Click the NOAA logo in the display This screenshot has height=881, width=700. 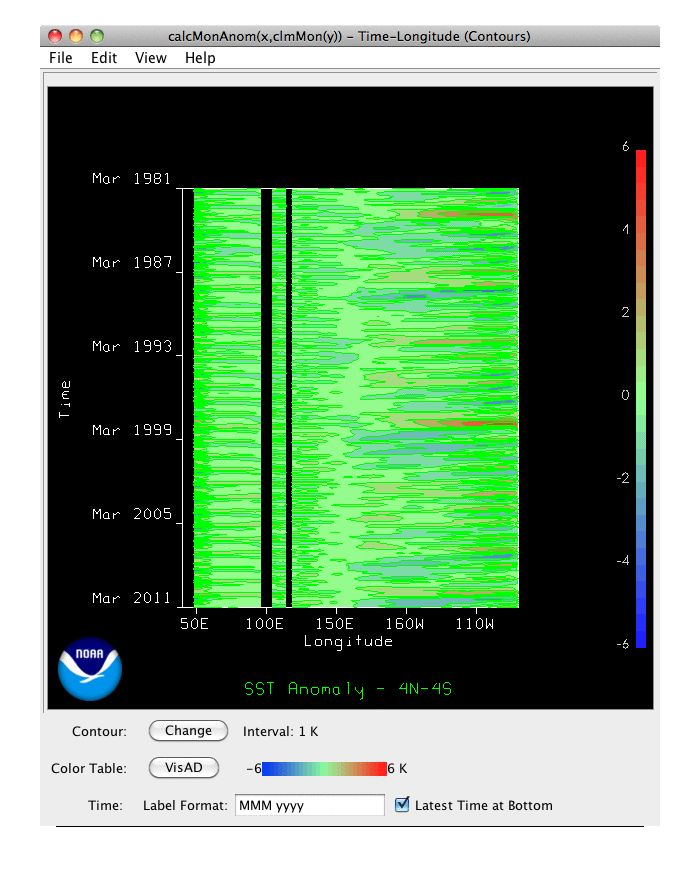tap(90, 669)
